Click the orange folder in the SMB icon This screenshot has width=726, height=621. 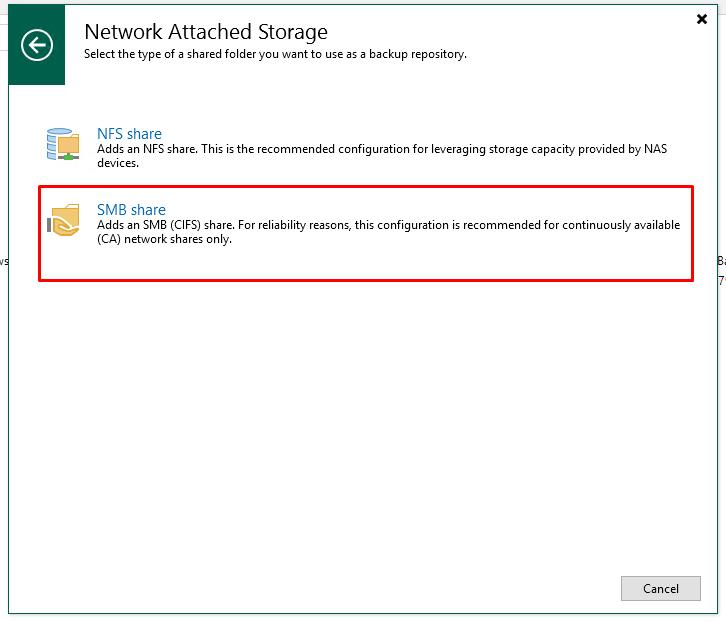click(x=66, y=220)
